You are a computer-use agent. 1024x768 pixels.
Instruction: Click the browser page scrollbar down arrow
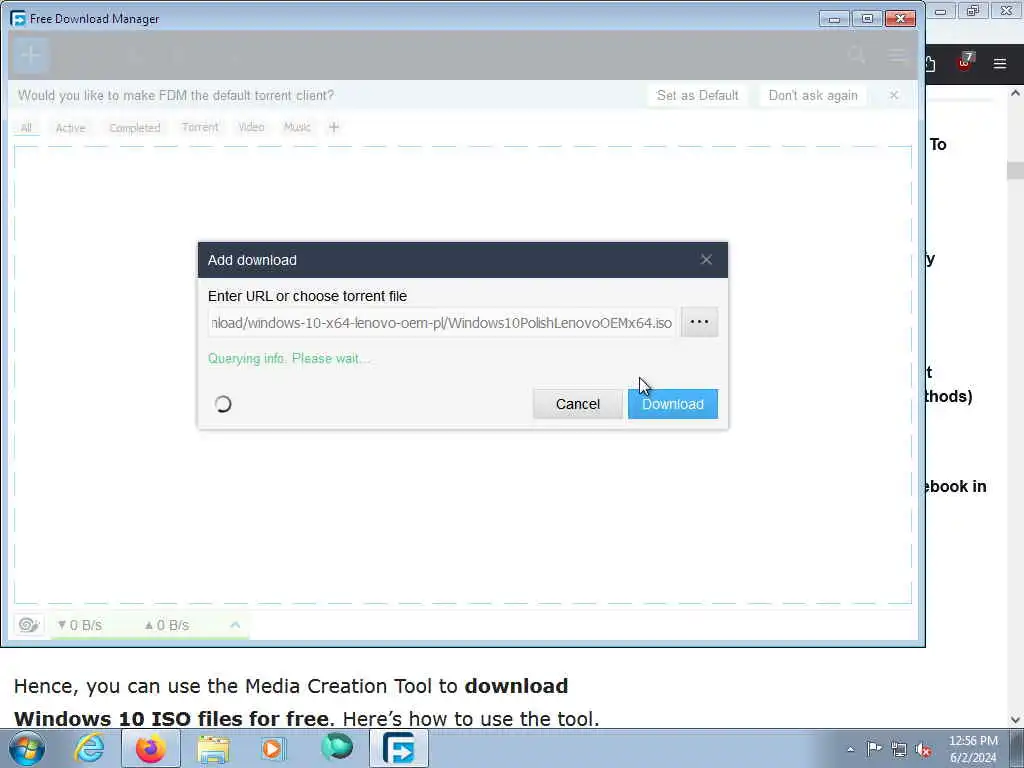[1015, 720]
